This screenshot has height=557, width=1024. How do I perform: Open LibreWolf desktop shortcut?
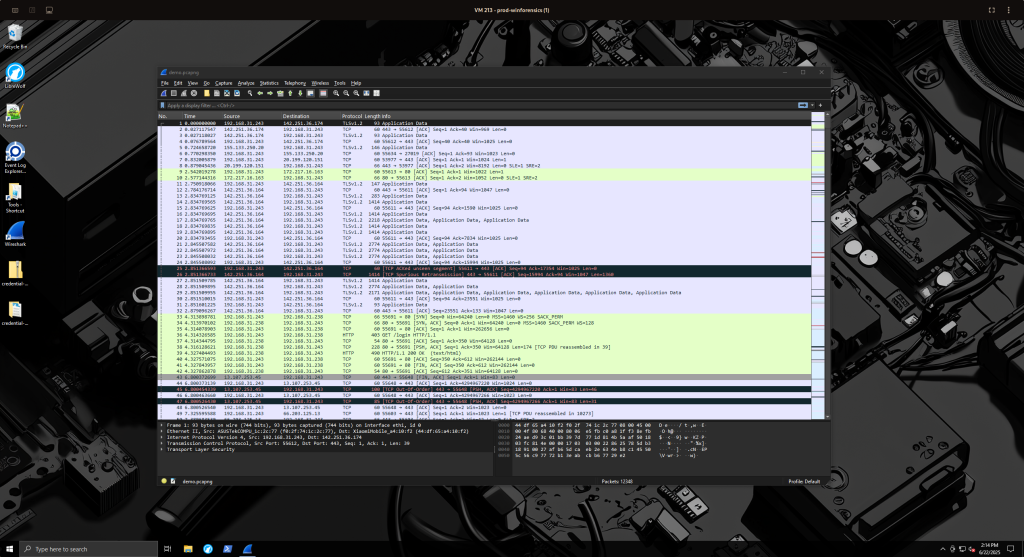pyautogui.click(x=15, y=76)
